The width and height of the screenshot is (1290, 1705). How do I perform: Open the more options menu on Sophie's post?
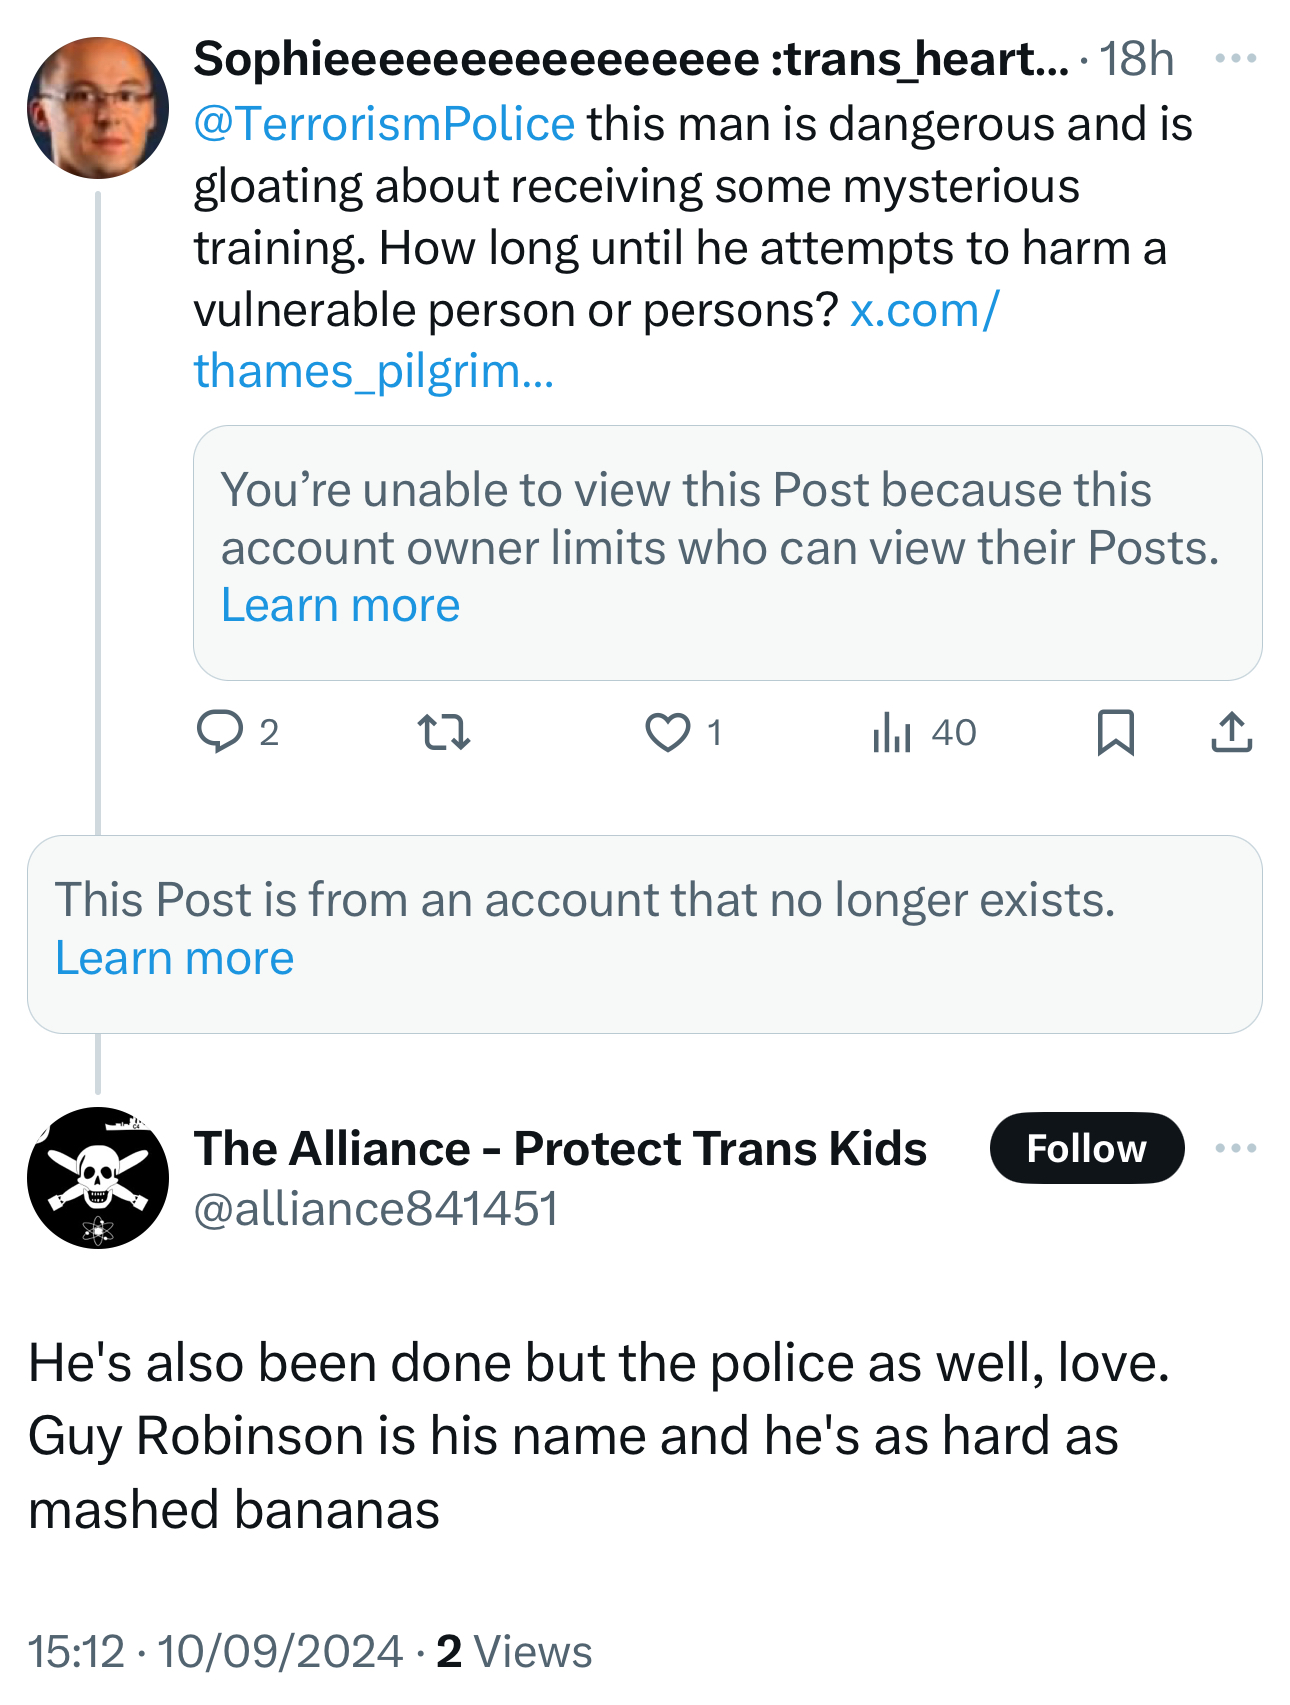pyautogui.click(x=1235, y=59)
